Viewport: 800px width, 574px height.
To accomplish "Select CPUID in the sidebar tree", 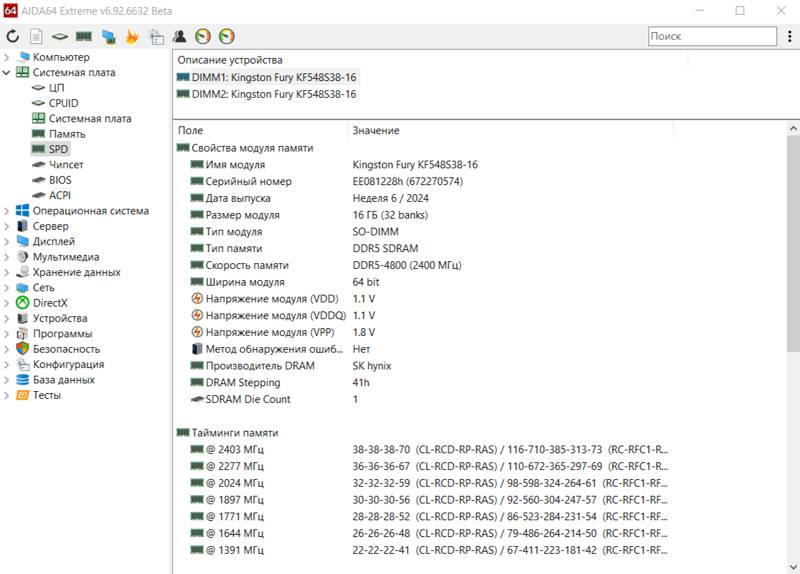I will 63,103.
